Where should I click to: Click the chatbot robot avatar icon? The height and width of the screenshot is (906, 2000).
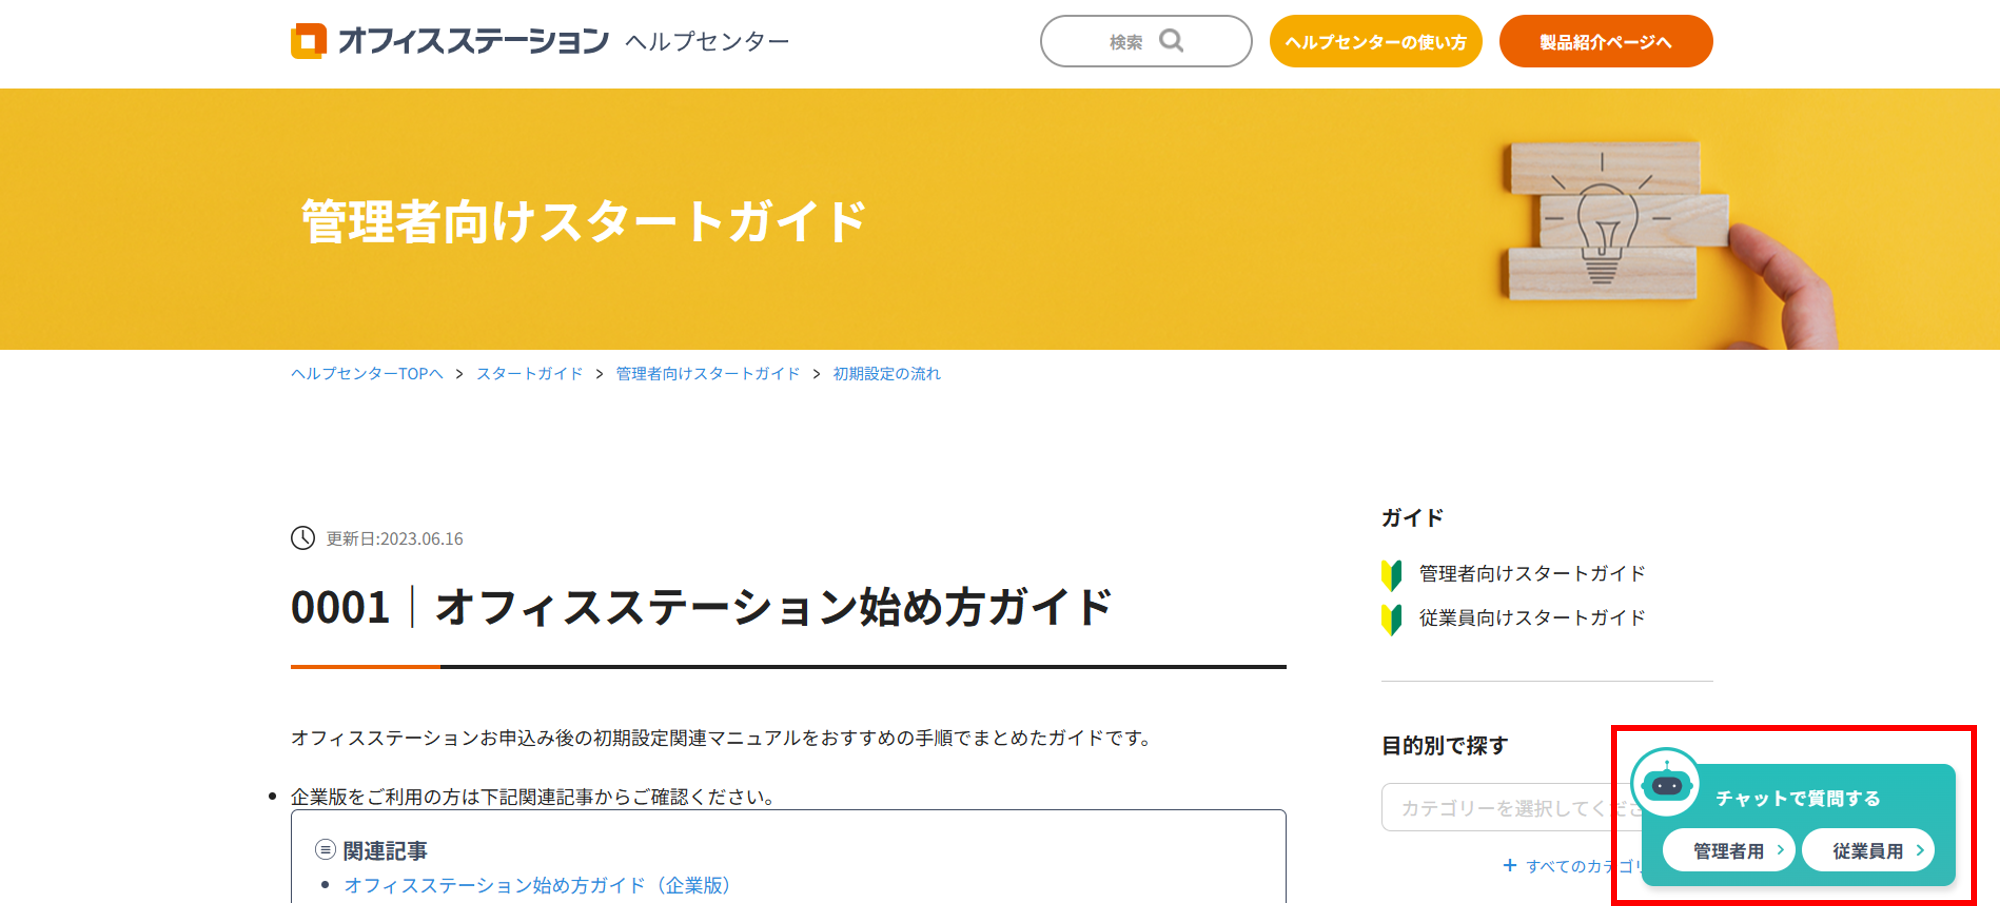pos(1666,784)
